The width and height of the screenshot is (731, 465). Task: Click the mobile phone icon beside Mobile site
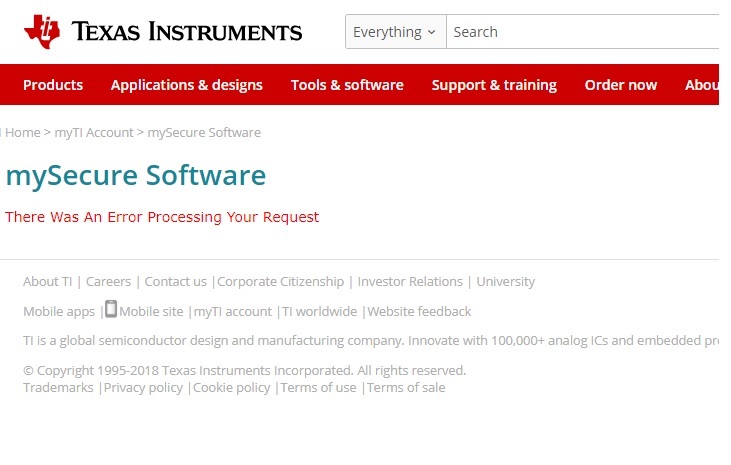[111, 309]
